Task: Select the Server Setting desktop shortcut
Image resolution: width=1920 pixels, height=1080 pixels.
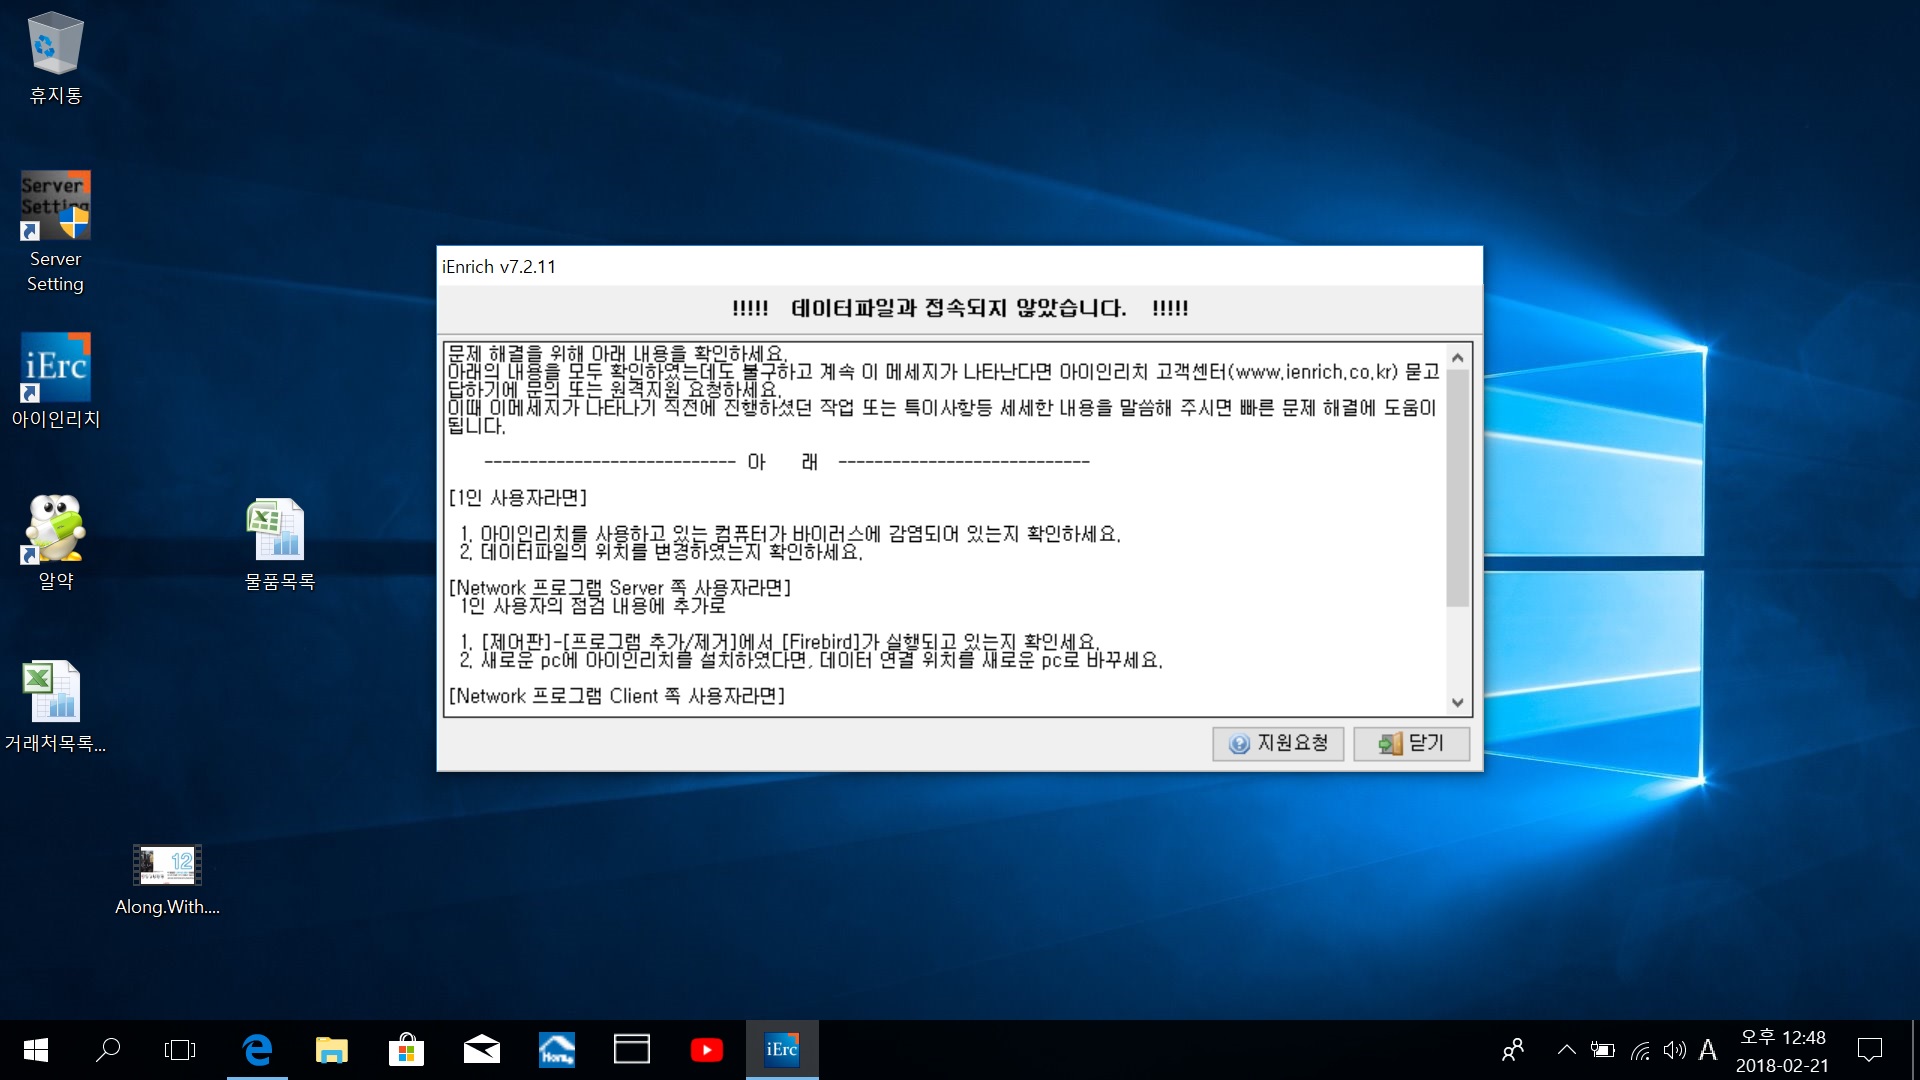Action: pos(55,206)
